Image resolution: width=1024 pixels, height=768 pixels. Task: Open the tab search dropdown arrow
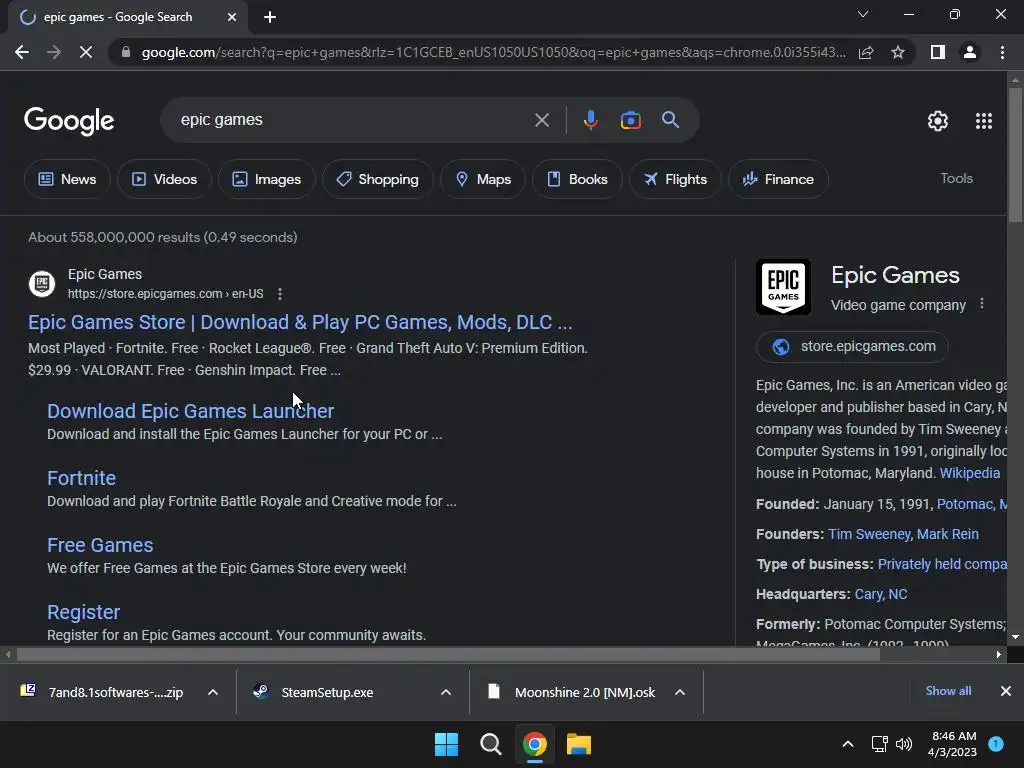pos(863,14)
